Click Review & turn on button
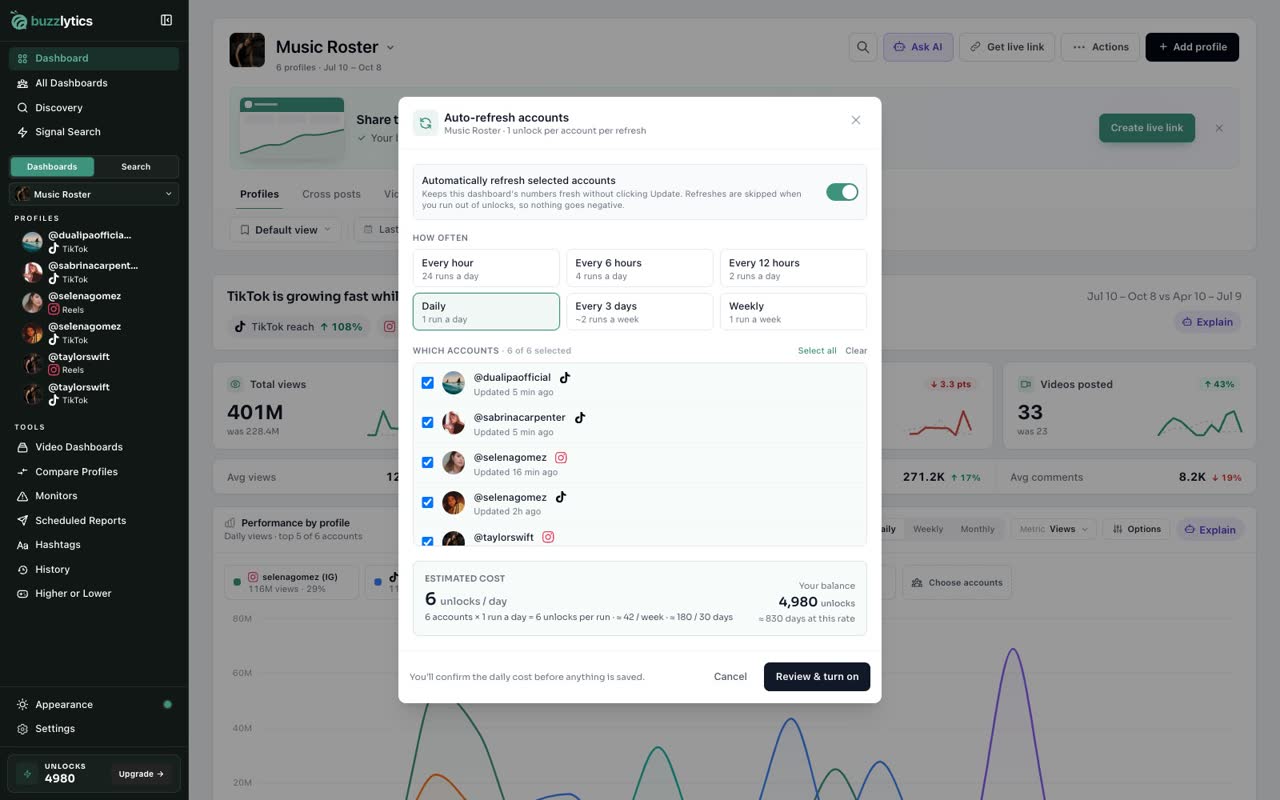Image resolution: width=1280 pixels, height=800 pixels. pyautogui.click(x=817, y=676)
